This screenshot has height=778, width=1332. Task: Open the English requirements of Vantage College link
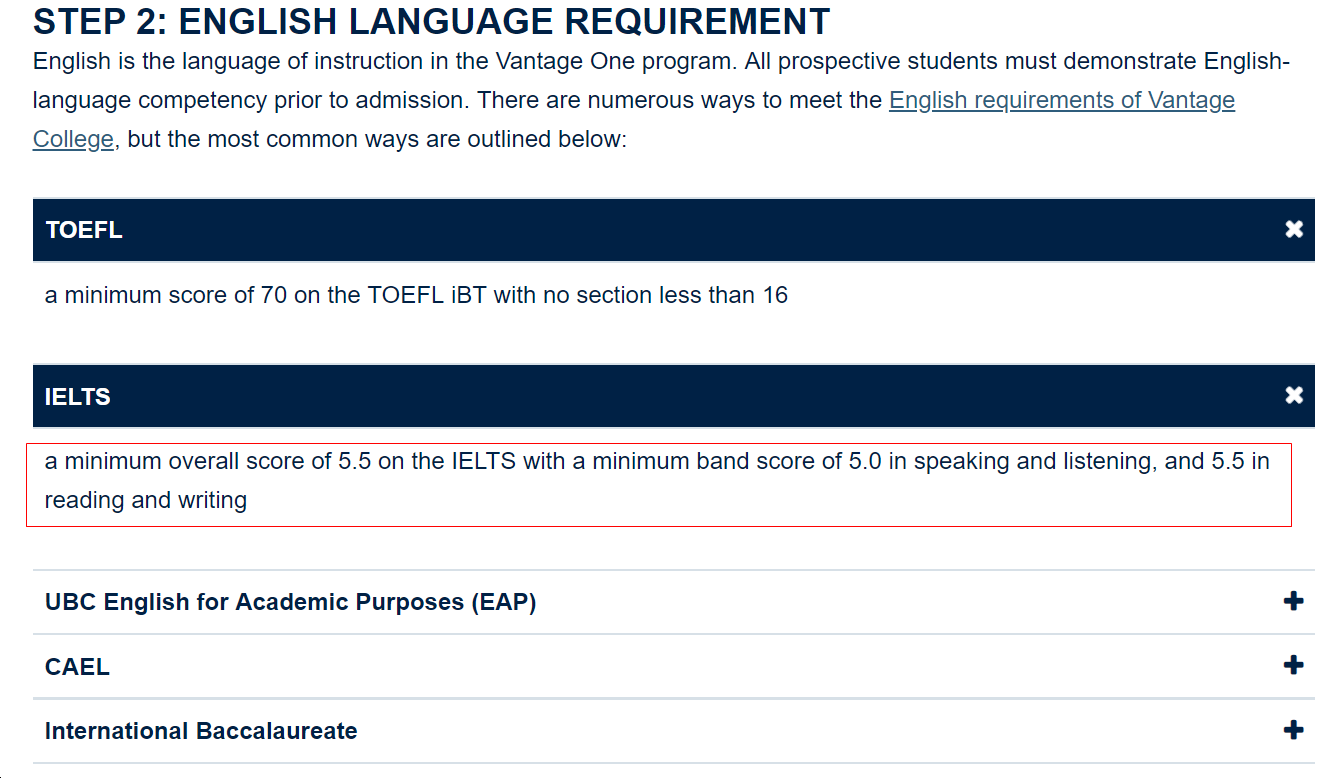tap(1062, 100)
